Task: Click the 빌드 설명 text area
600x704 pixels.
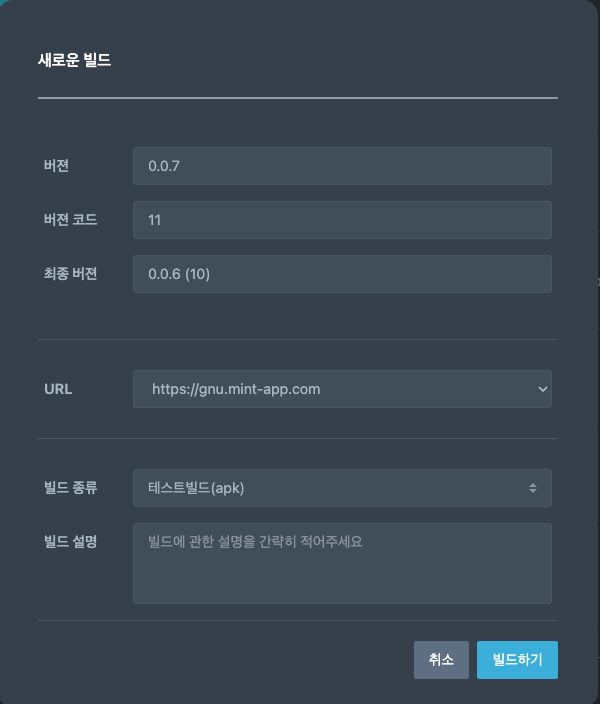Action: pos(342,563)
